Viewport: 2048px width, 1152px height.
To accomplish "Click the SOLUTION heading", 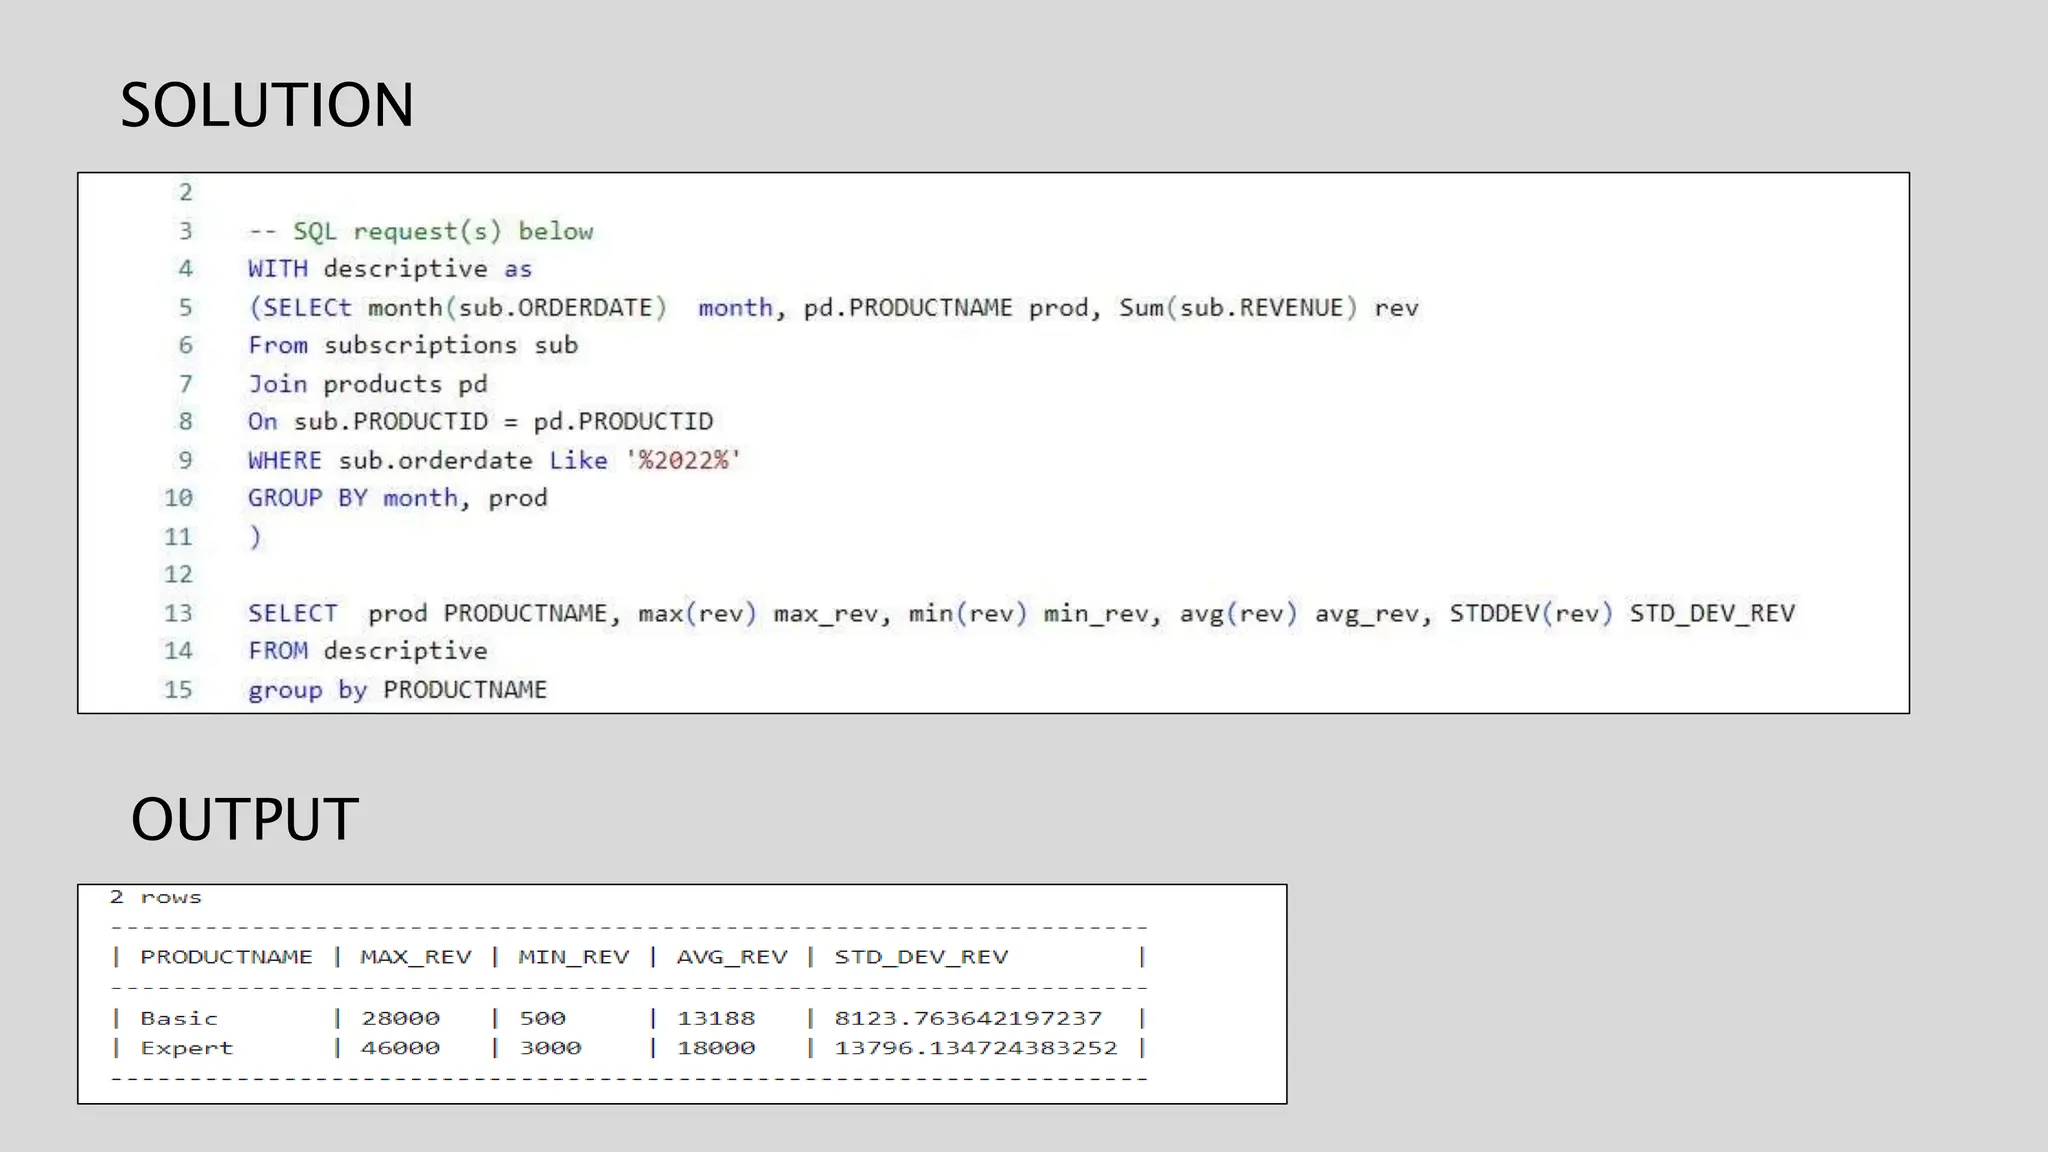I will click(267, 105).
